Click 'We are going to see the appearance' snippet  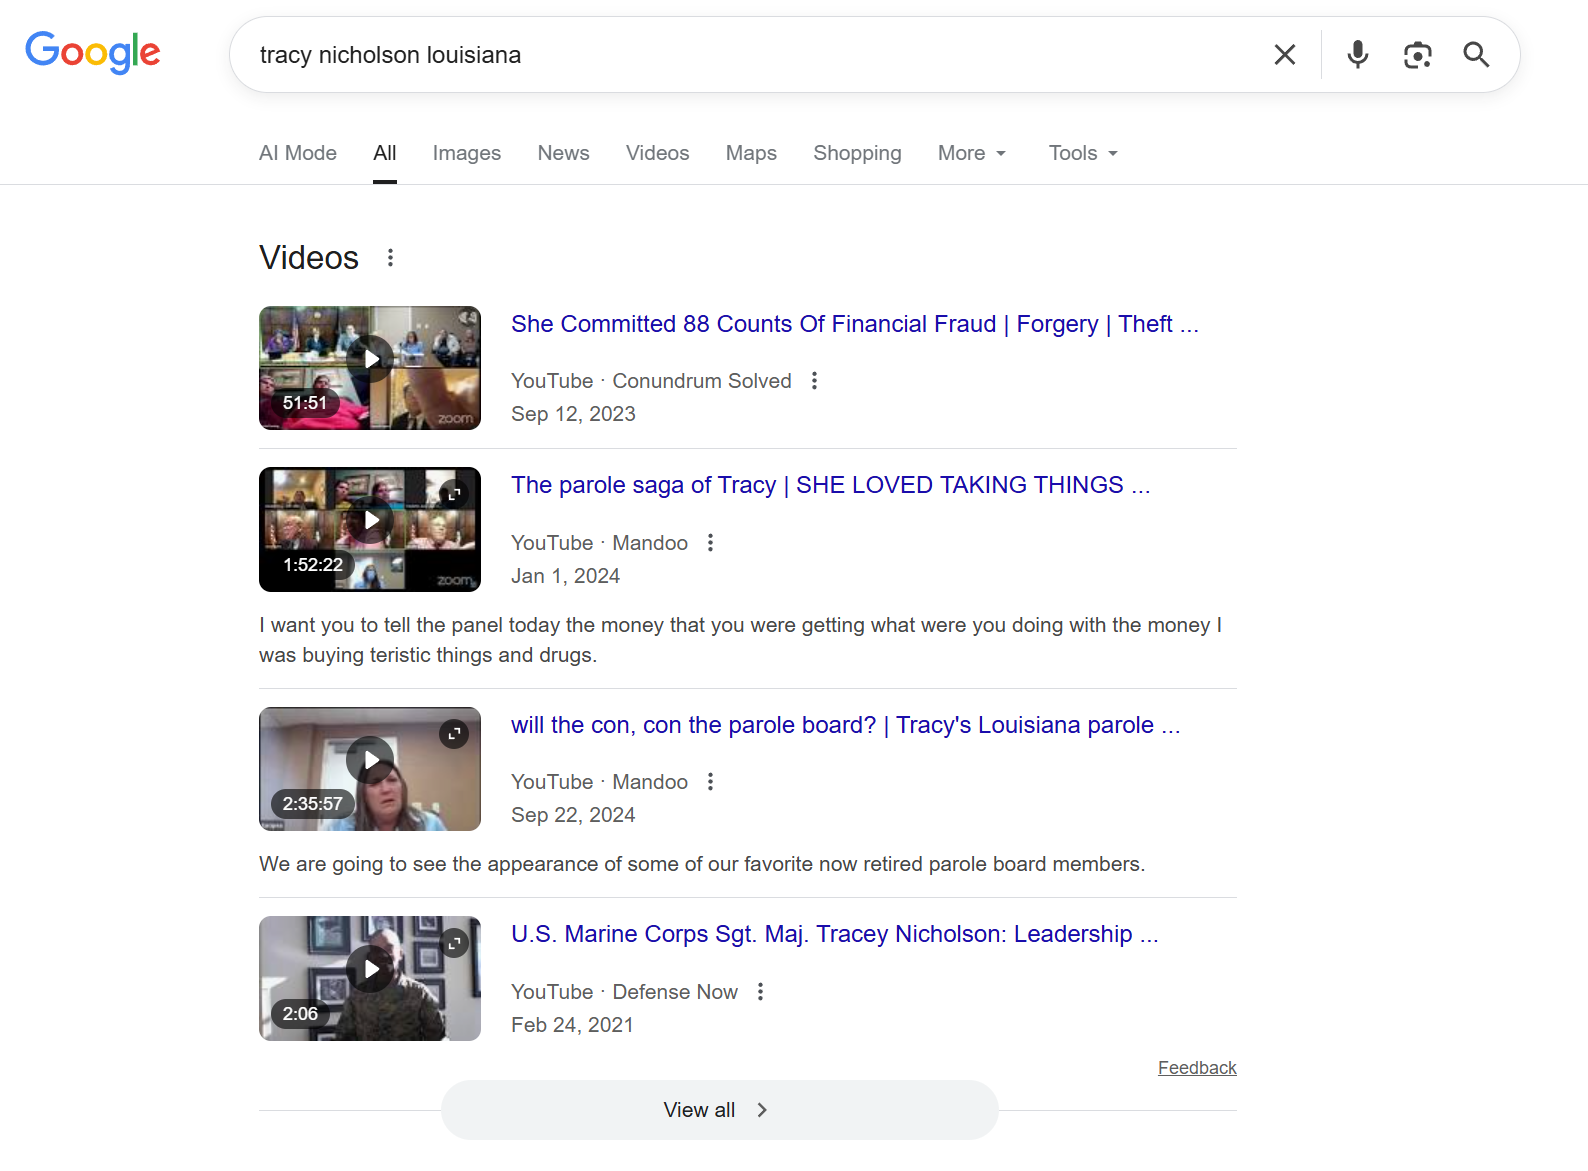[702, 864]
